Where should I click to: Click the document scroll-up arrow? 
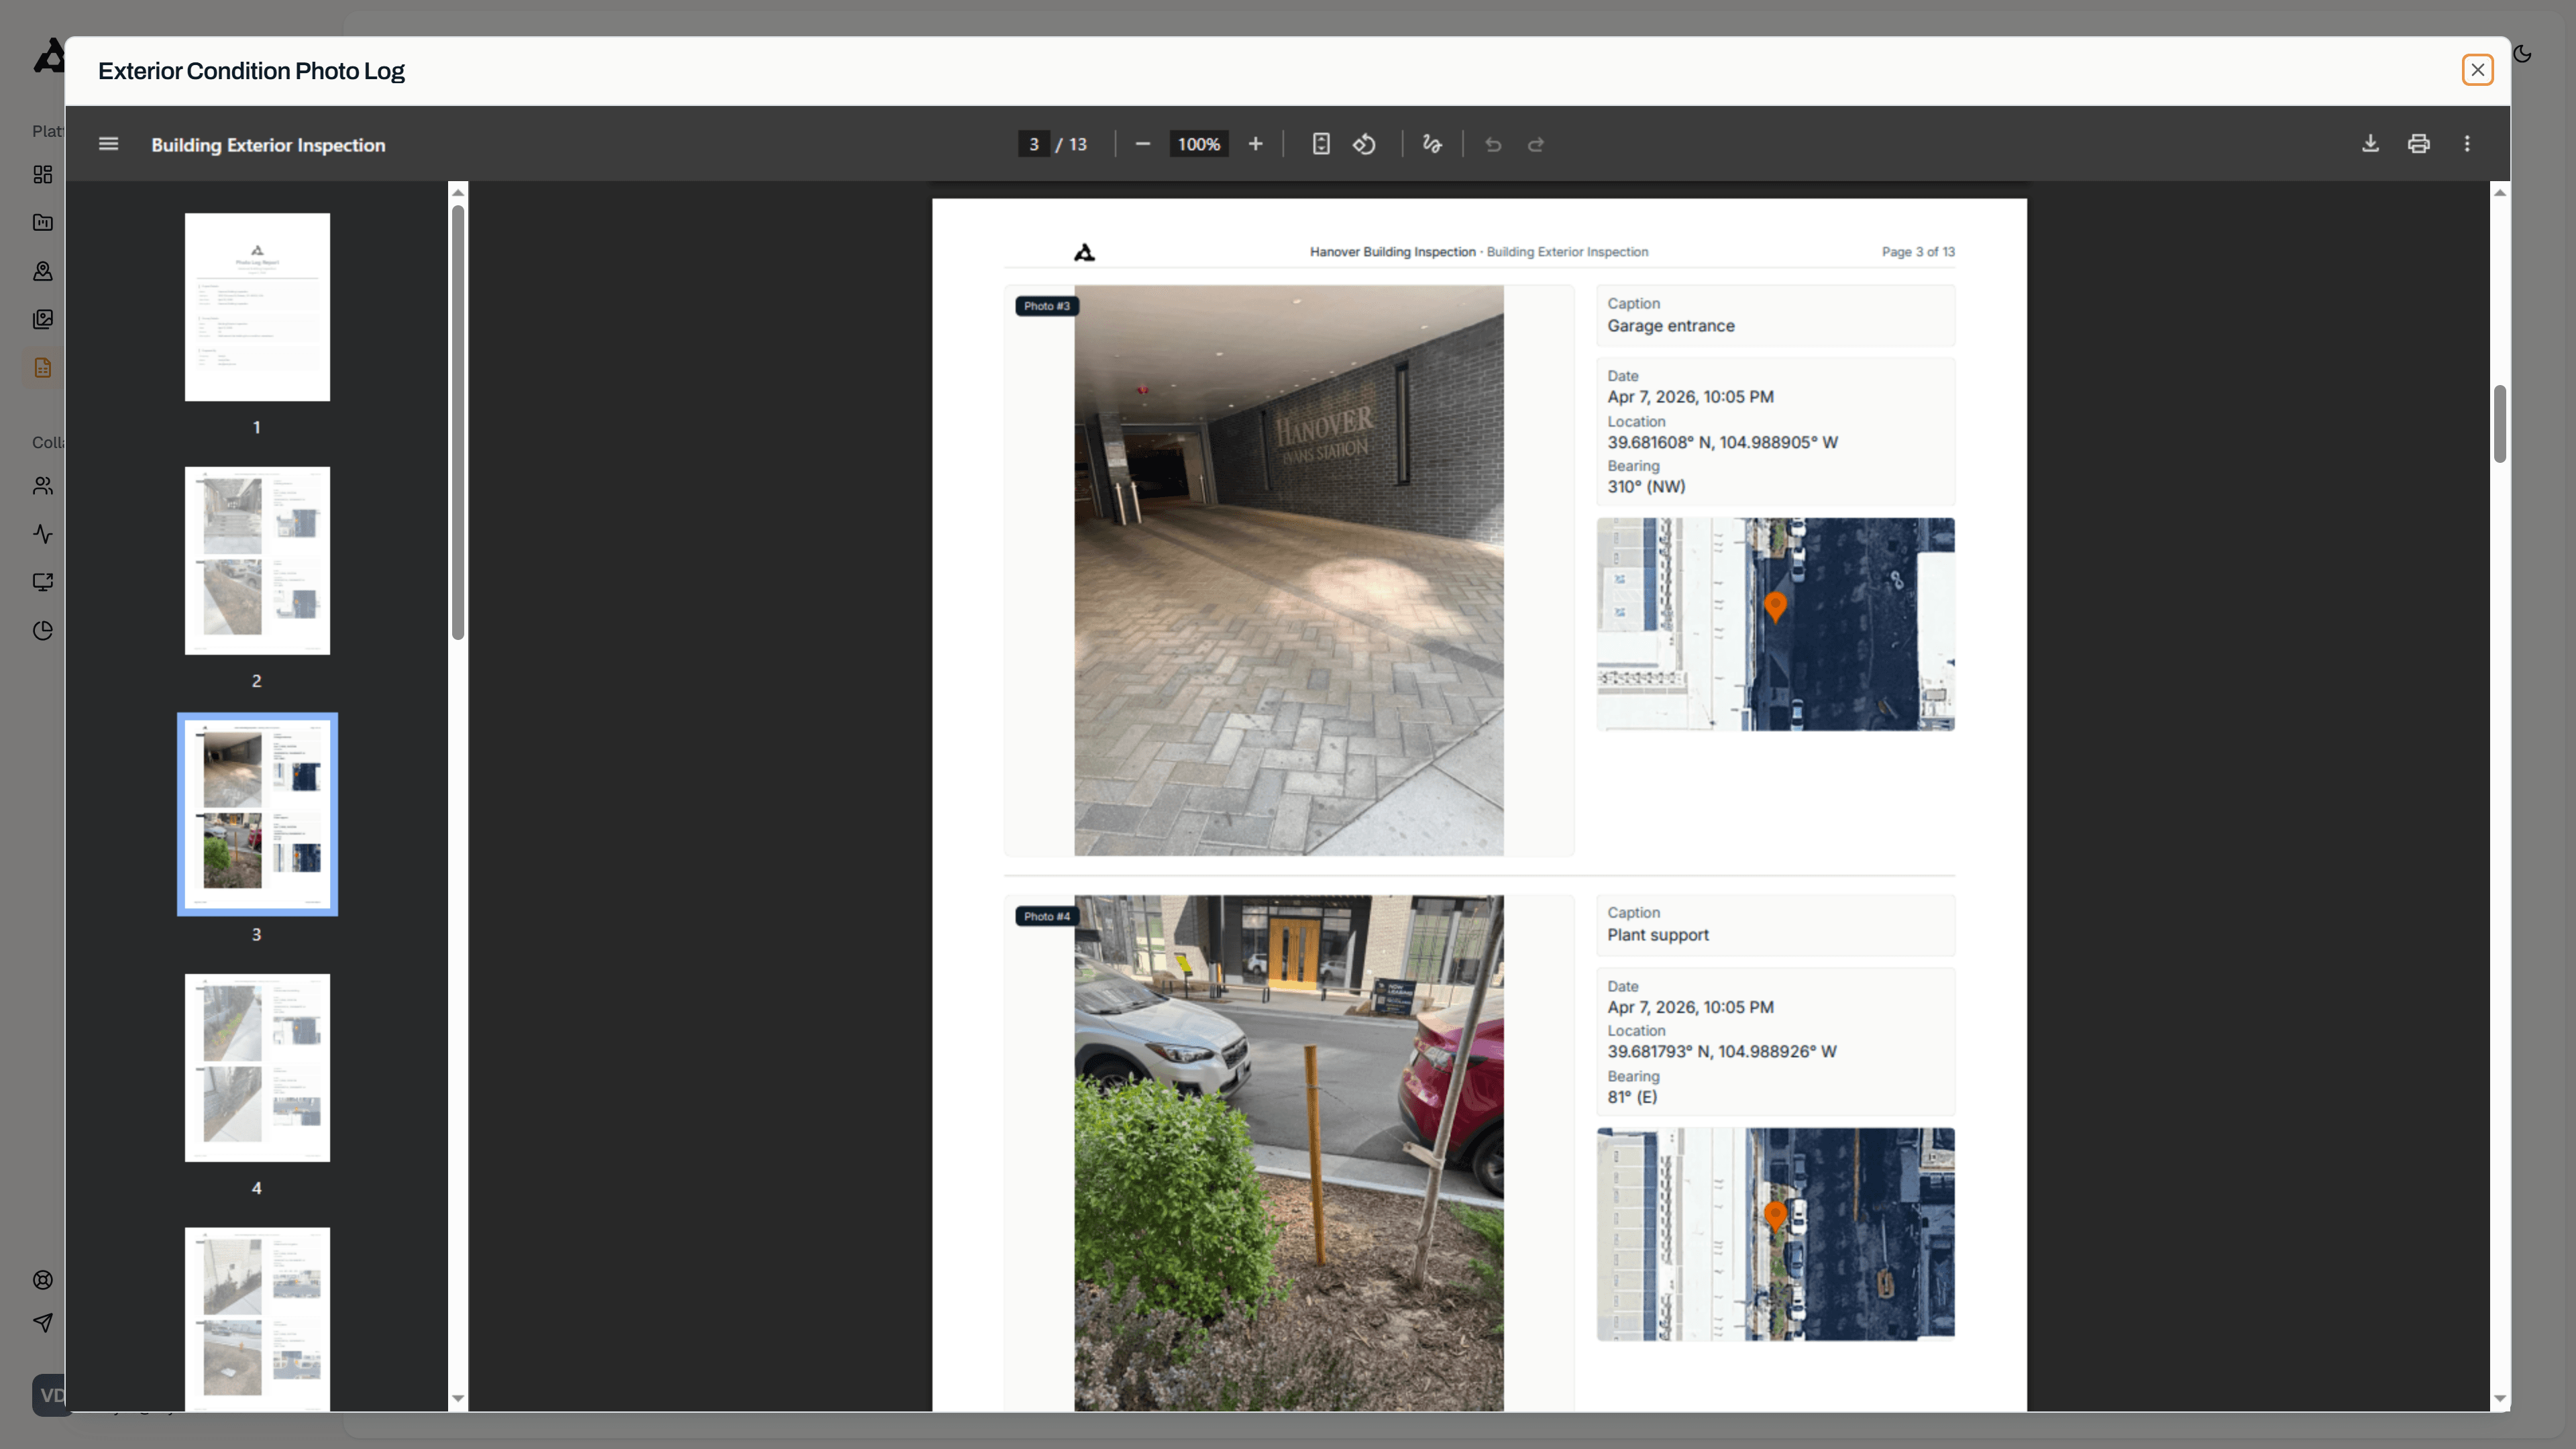(2499, 192)
